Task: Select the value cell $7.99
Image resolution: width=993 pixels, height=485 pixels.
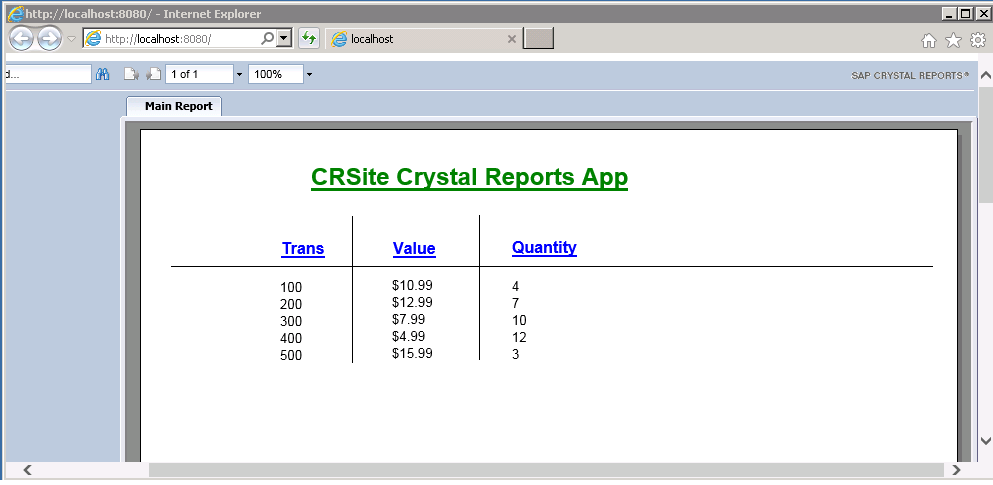Action: (x=408, y=320)
